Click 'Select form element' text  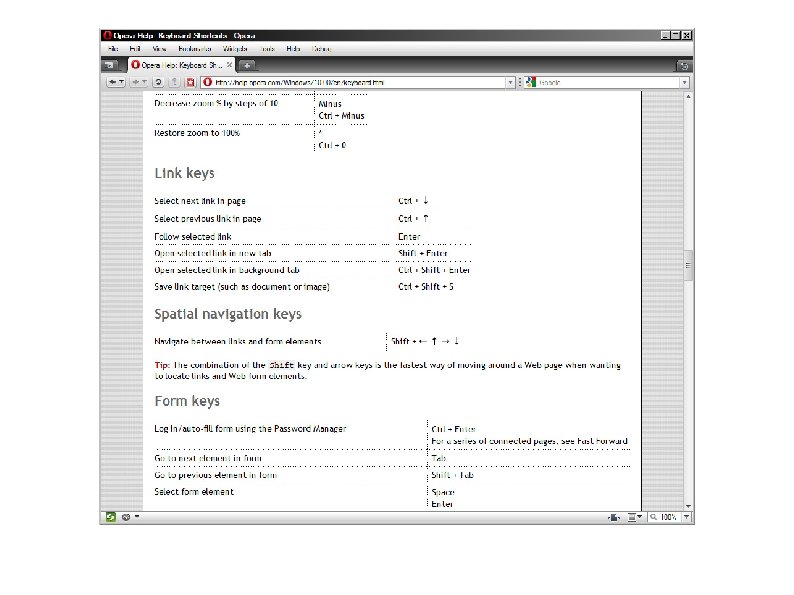click(x=194, y=492)
